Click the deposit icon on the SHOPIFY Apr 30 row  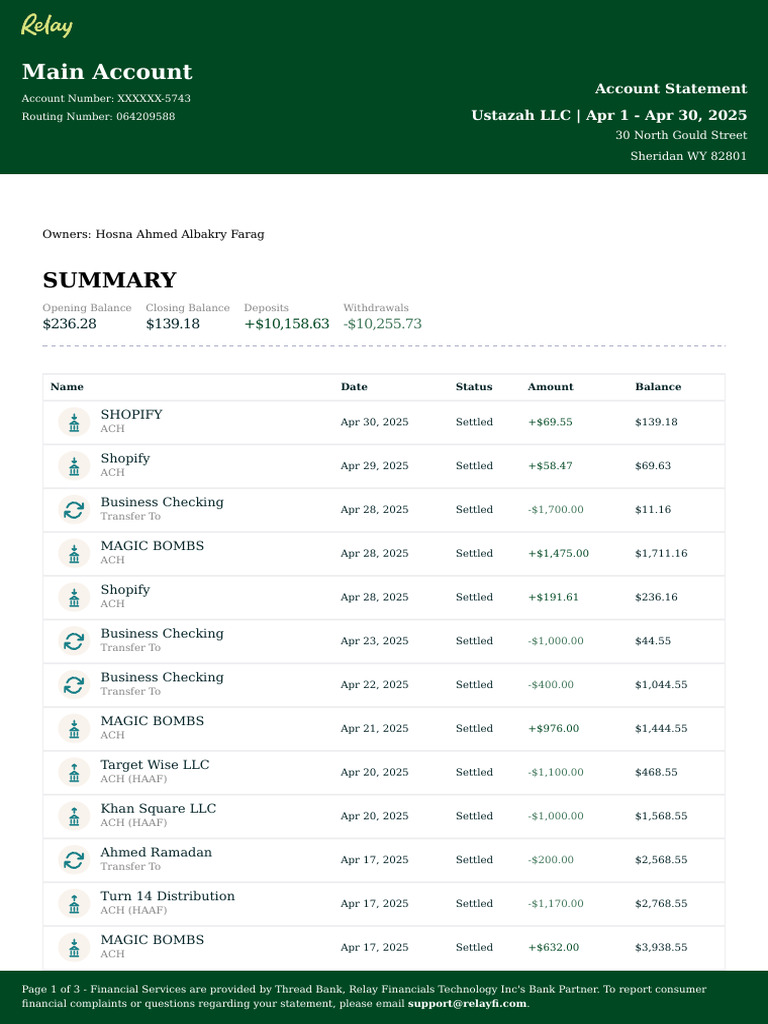tap(74, 423)
